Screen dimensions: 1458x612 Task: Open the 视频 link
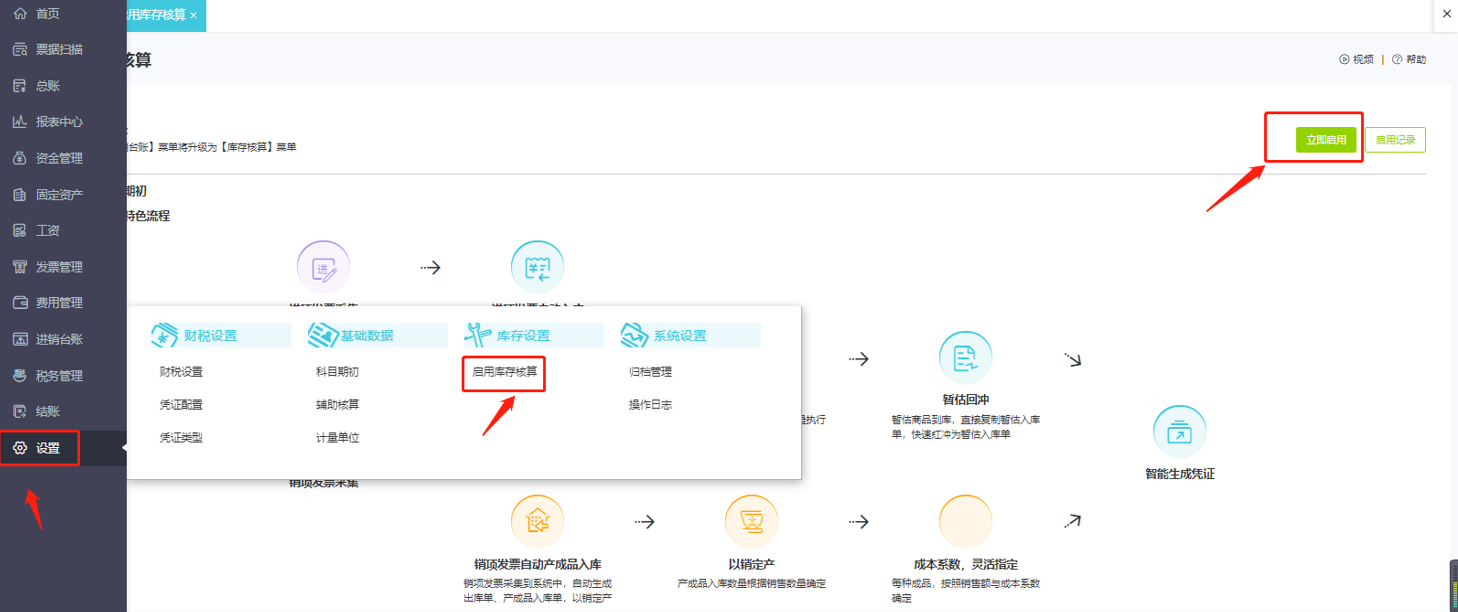coord(1356,60)
